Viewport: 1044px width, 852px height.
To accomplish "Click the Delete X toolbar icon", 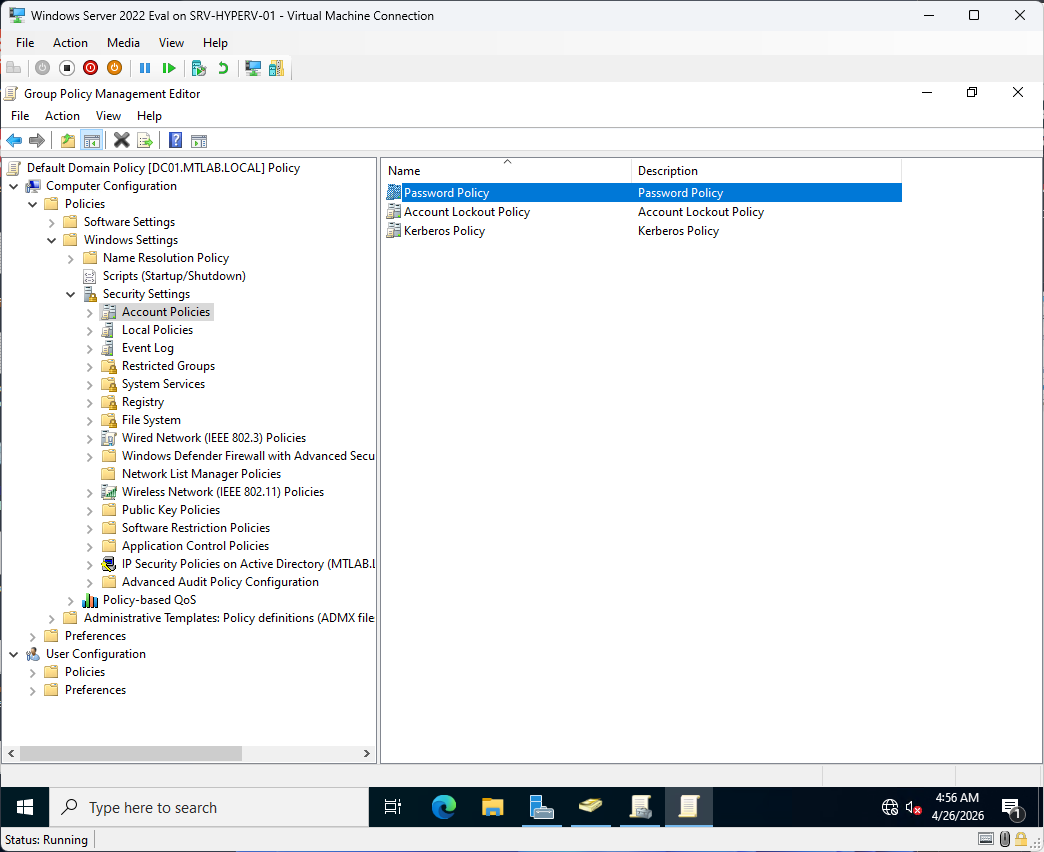I will tap(121, 140).
